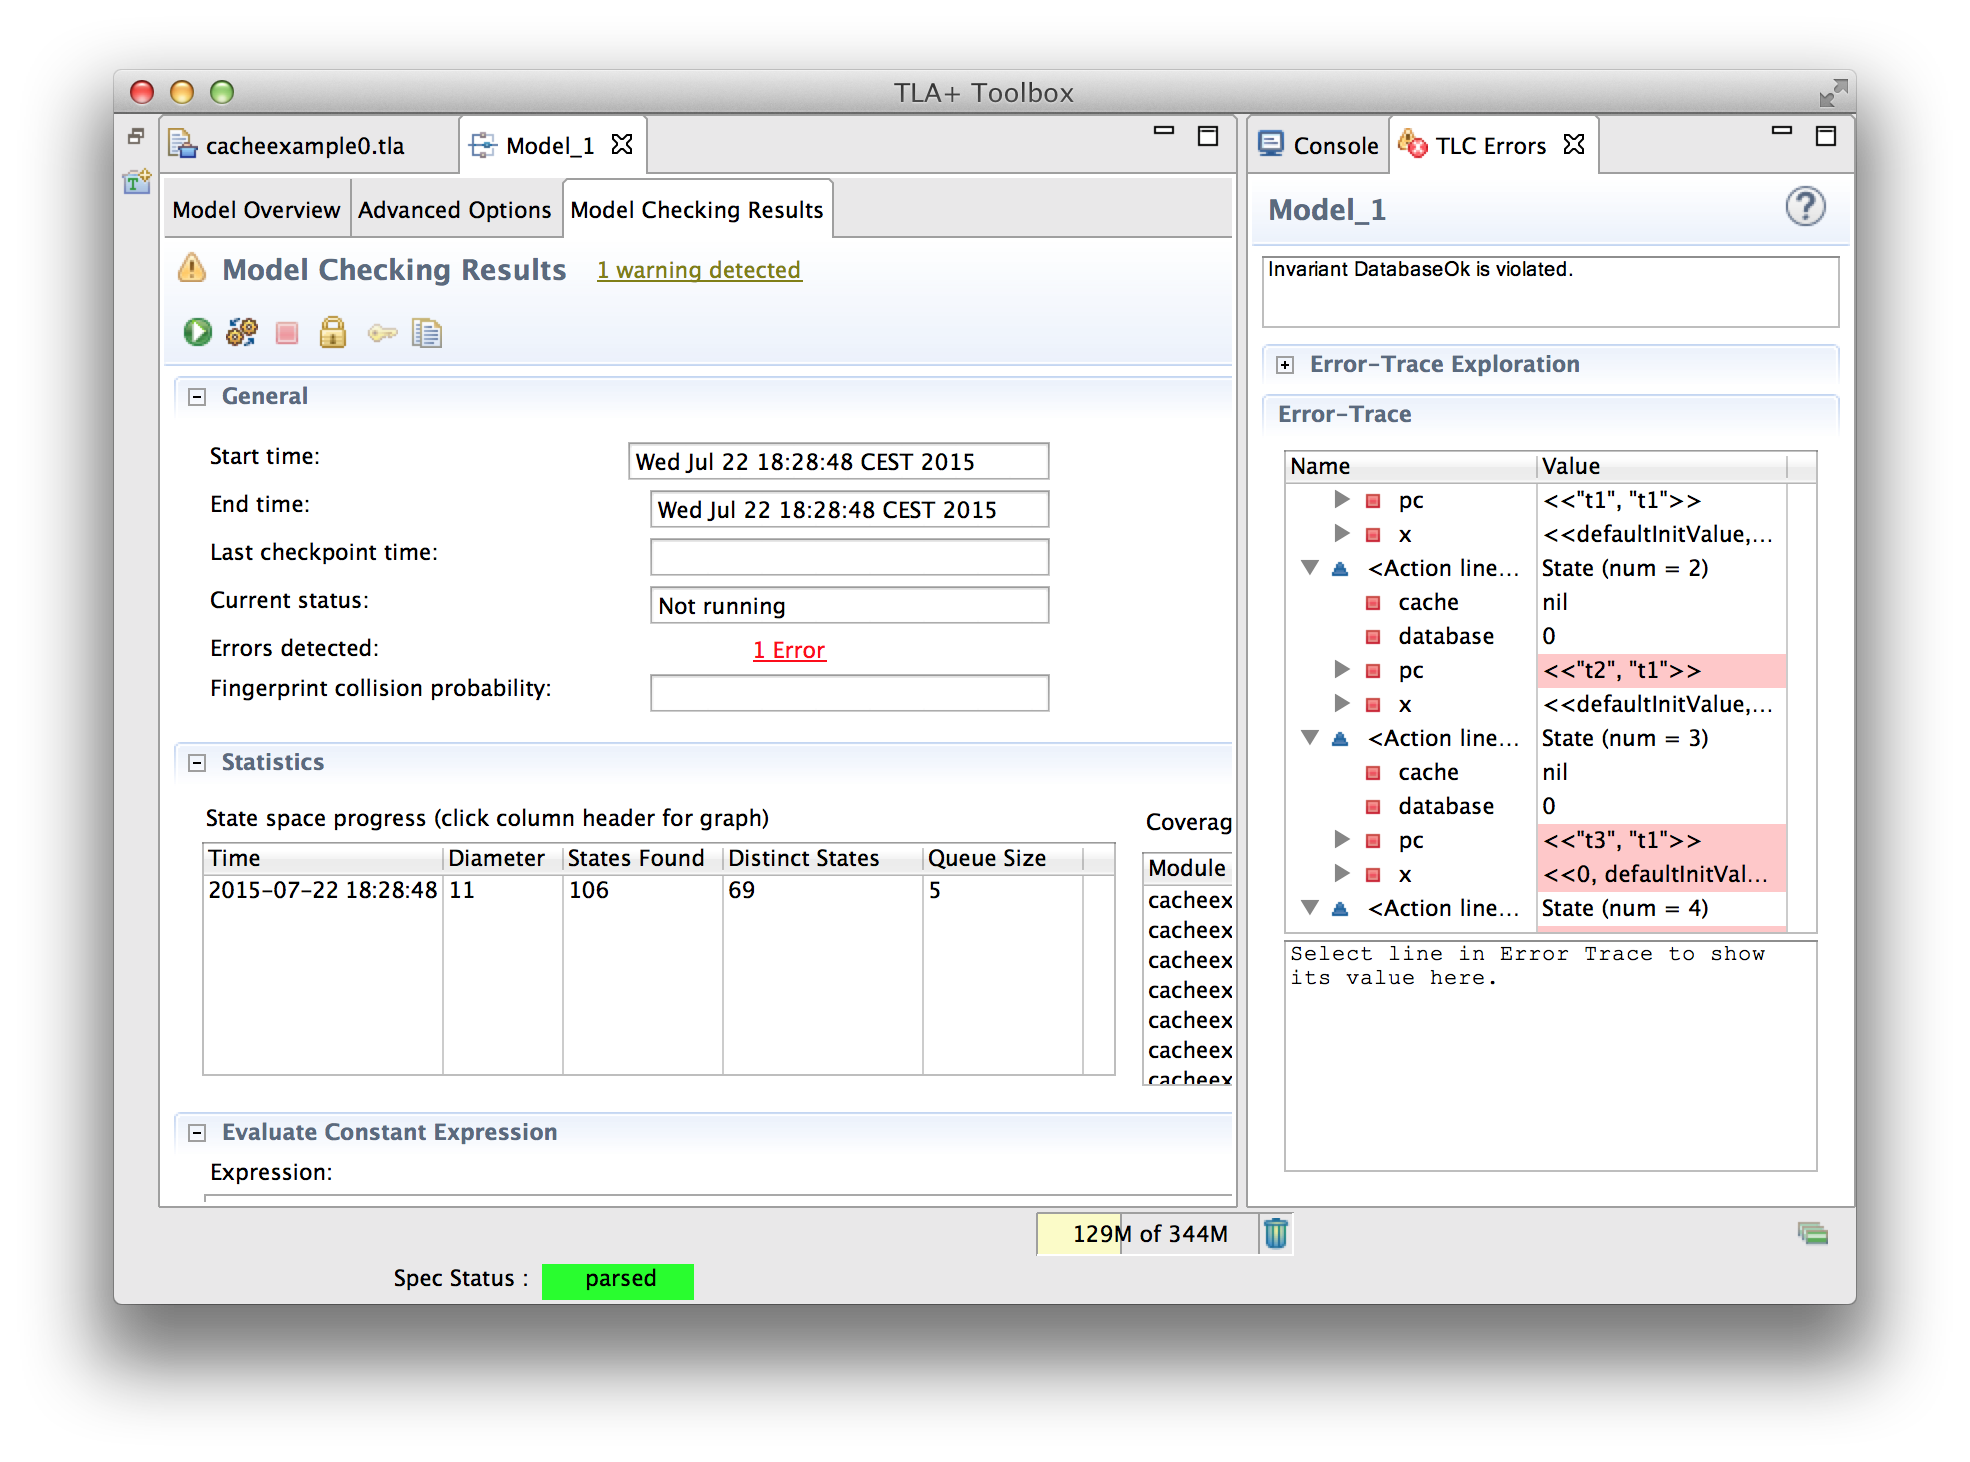Stop the running model check via red square icon
1970x1462 pixels.
[x=287, y=332]
